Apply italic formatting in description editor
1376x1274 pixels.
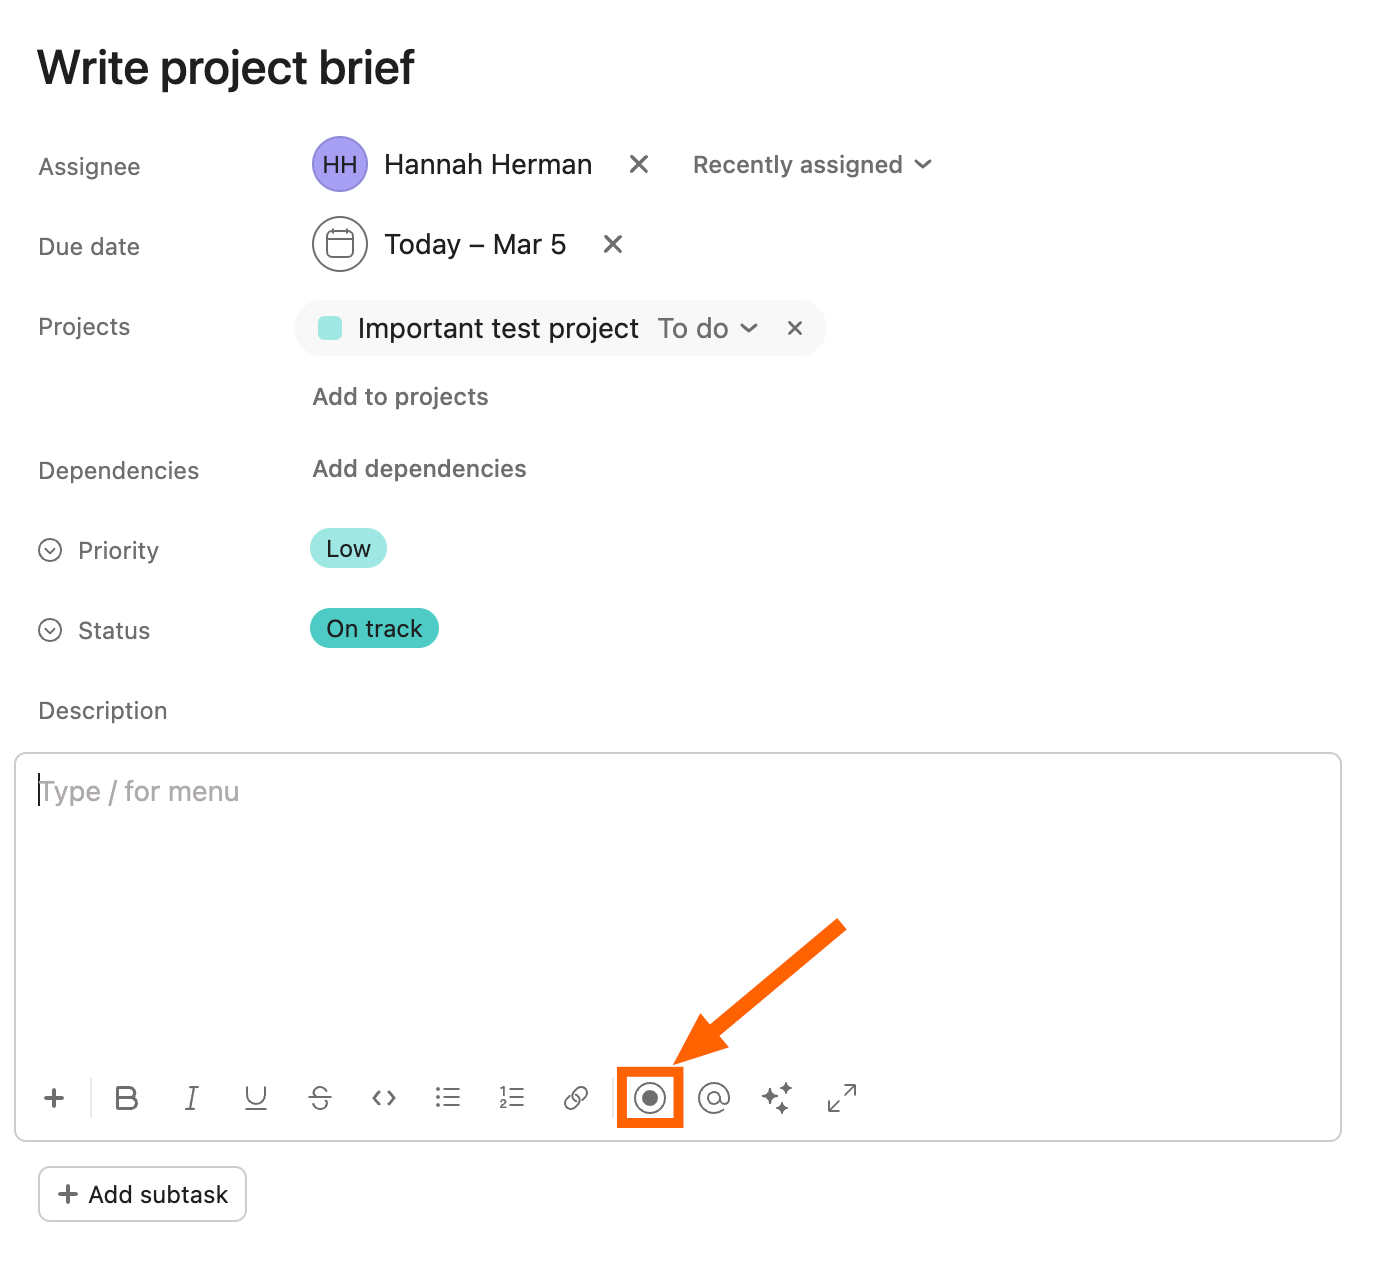tap(191, 1098)
